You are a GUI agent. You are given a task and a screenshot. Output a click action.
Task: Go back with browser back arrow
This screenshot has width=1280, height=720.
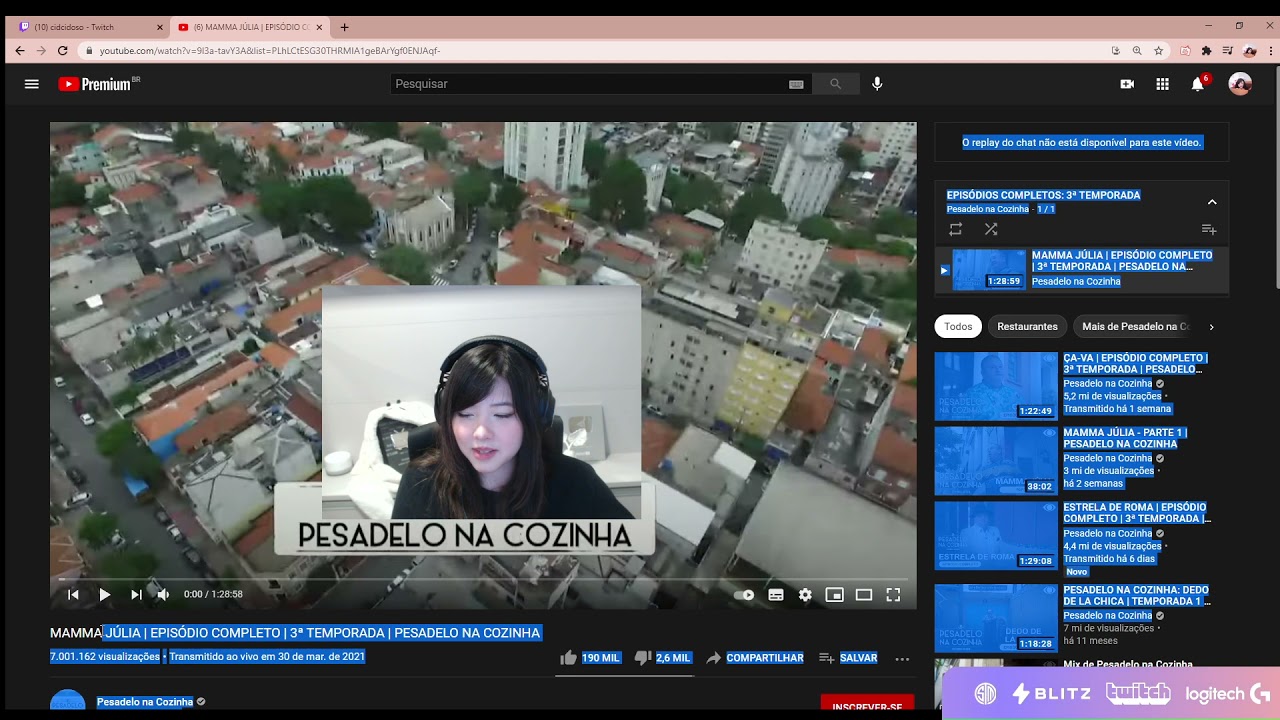point(19,50)
